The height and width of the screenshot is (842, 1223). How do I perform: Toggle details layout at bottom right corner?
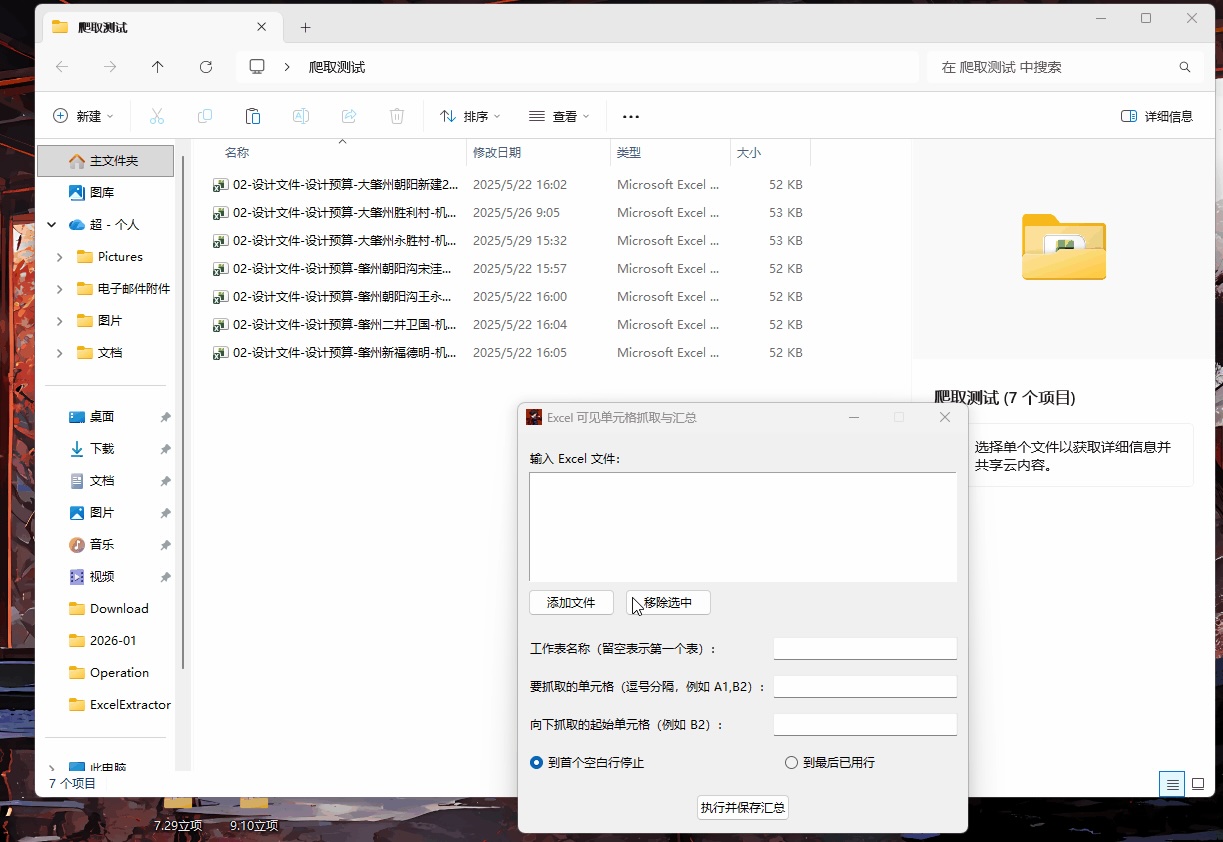click(x=1171, y=784)
